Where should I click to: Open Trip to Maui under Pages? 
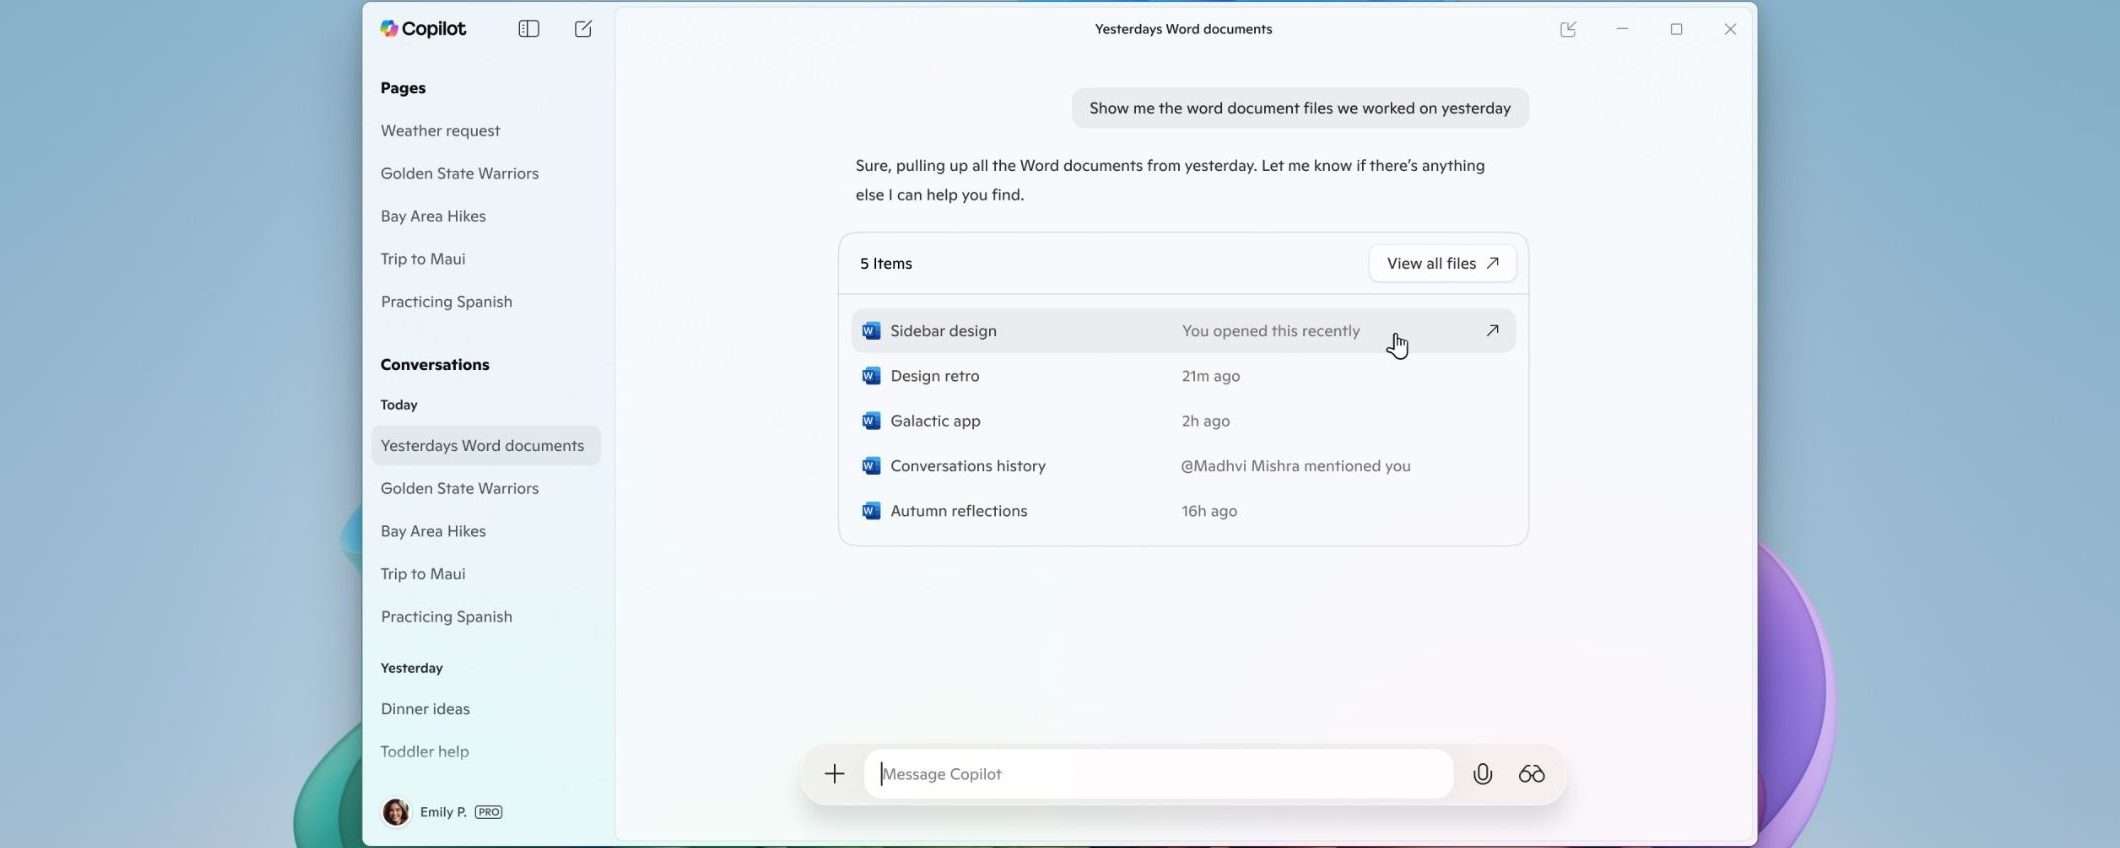[423, 259]
